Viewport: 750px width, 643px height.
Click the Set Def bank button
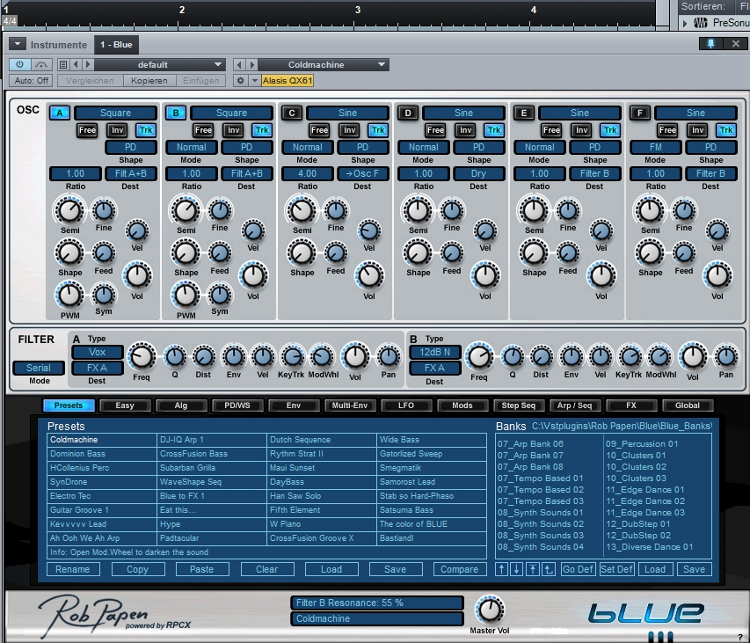pos(617,569)
